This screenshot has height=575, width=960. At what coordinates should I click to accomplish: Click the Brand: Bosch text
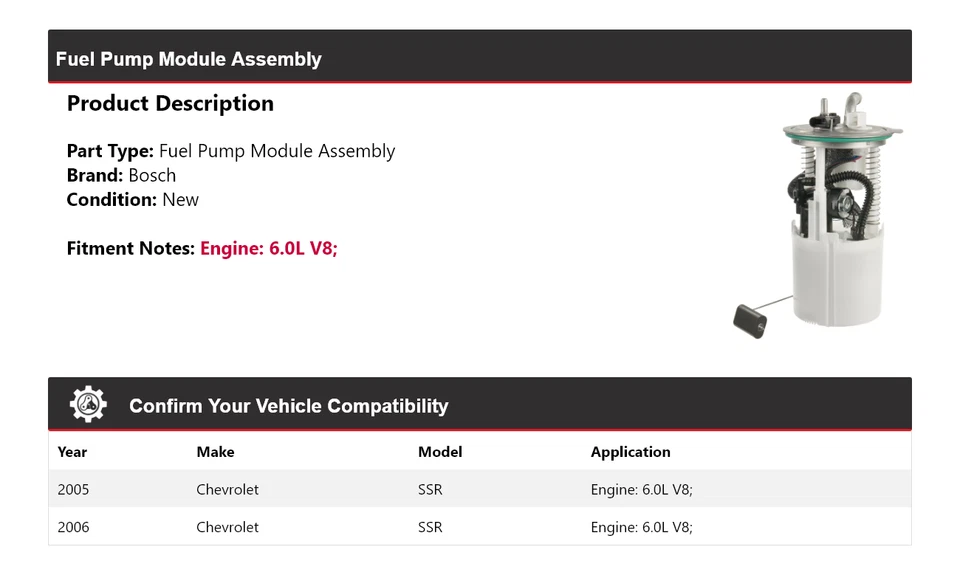pos(121,175)
